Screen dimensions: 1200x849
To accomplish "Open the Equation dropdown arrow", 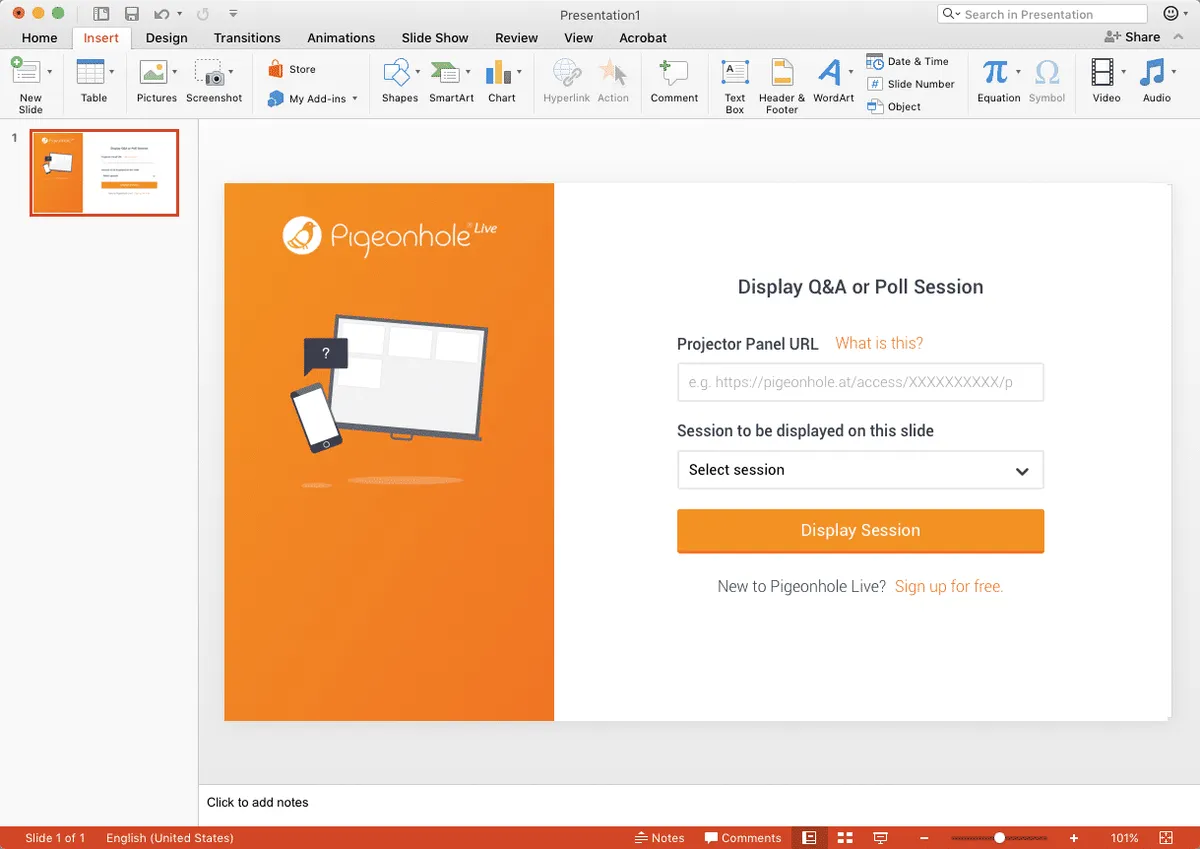I will [x=1018, y=72].
